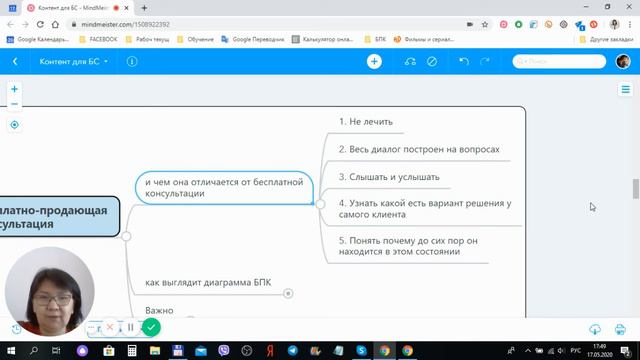The width and height of the screenshot is (640, 360).
Task: Zoom out of the mind map
Action: point(14,104)
